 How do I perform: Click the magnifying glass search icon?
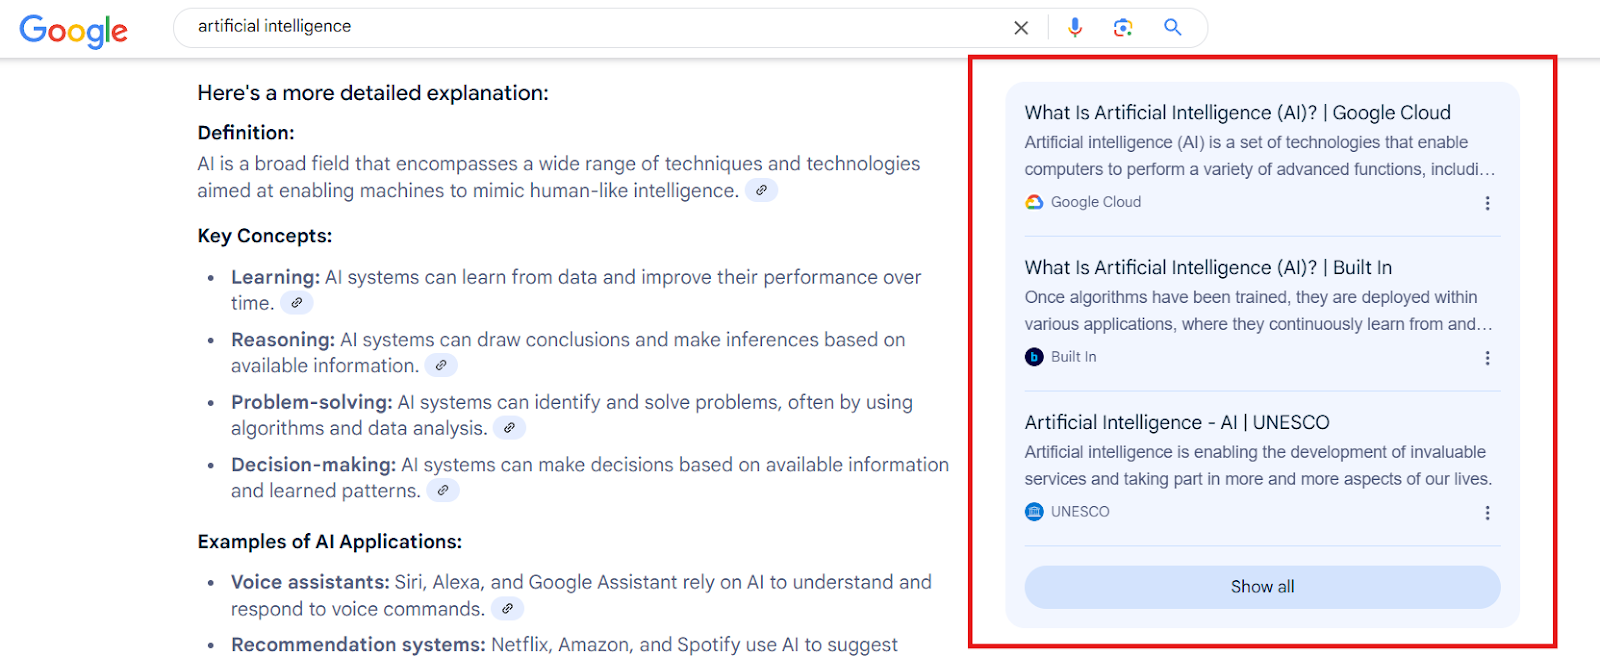click(1173, 27)
